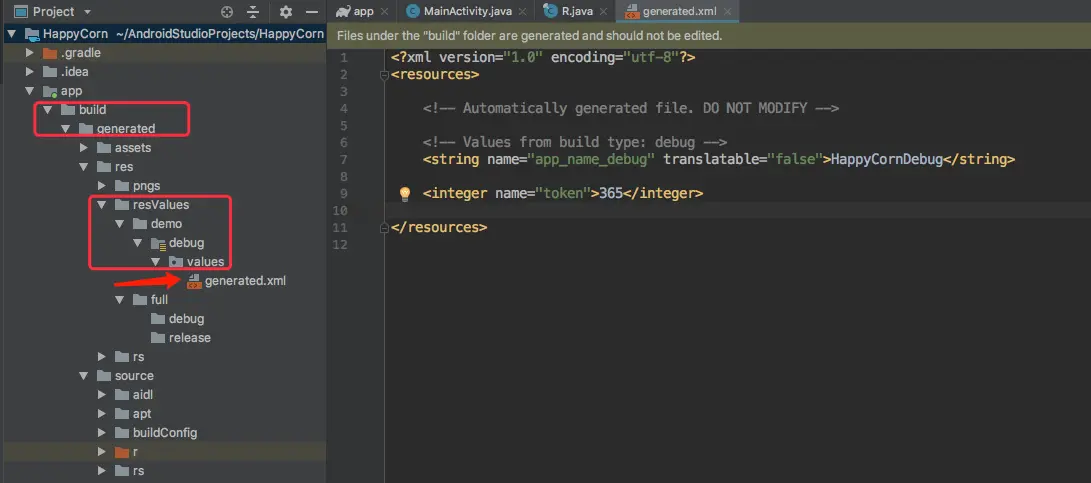Collapse the demo folder arrow
1091x483 pixels.
coord(120,224)
